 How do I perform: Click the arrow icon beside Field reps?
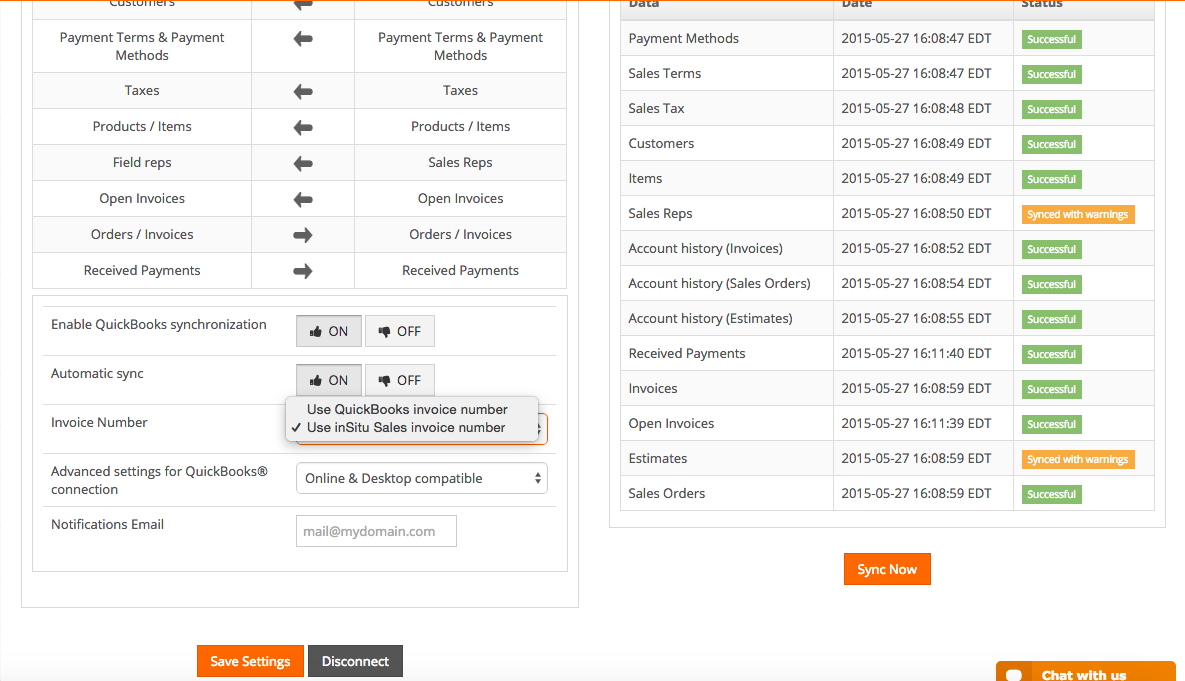click(x=303, y=163)
